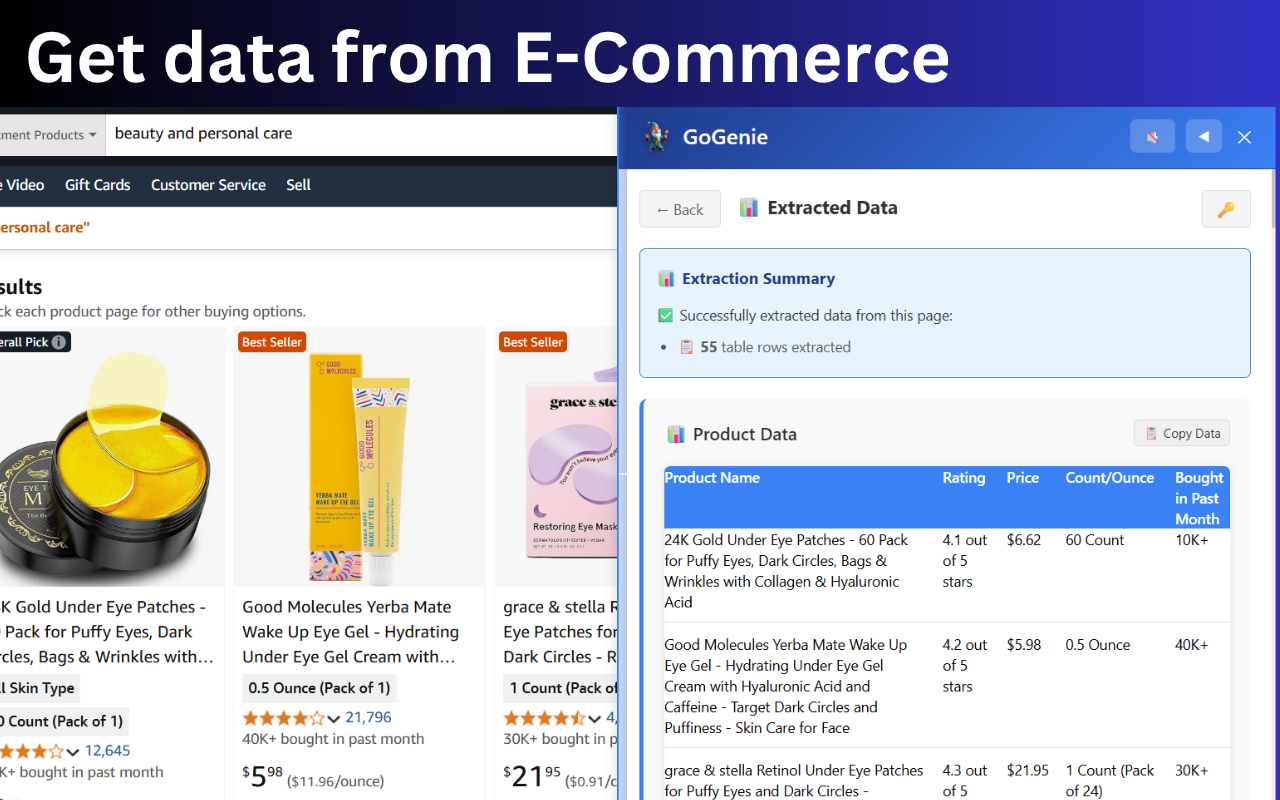The image size is (1280, 800).
Task: Click the Amazon search field
Action: pos(360,134)
